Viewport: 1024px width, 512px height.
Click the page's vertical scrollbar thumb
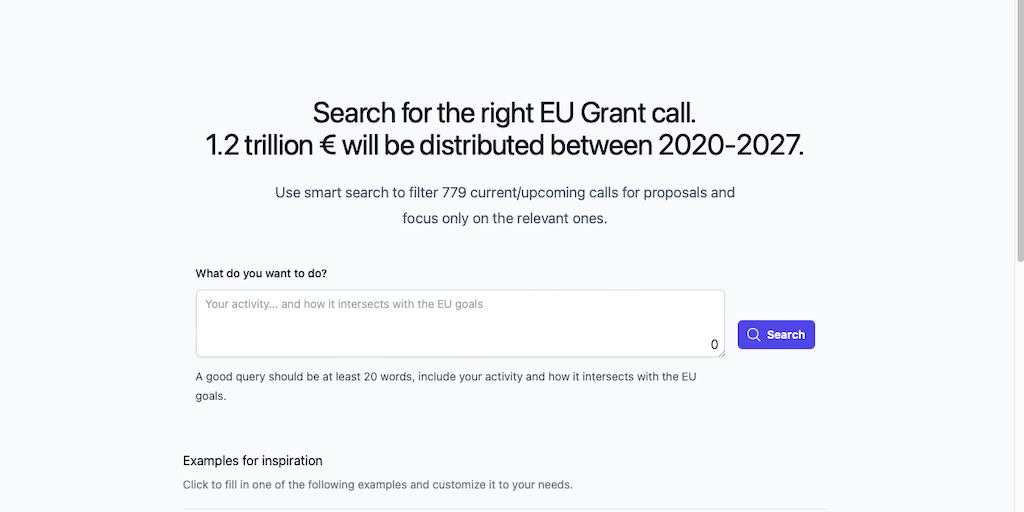1018,130
